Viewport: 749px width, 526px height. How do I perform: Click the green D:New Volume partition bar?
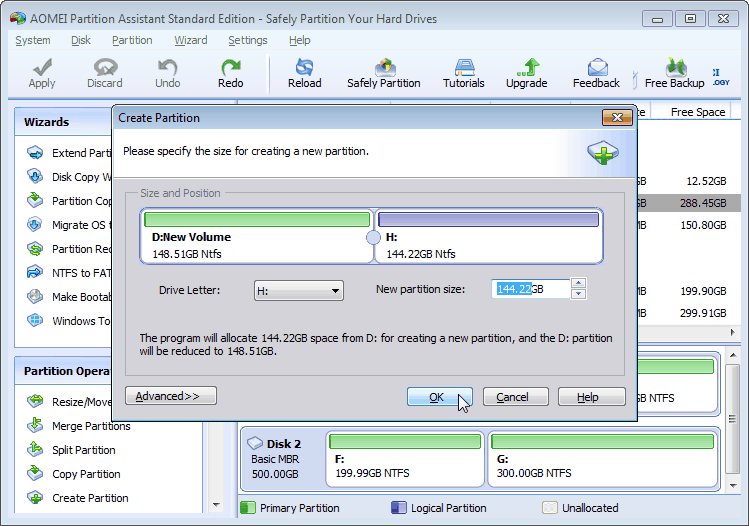[x=257, y=220]
